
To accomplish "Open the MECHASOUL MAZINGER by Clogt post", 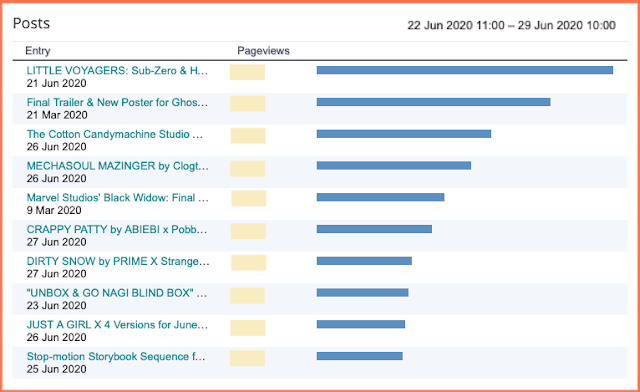I will [118, 166].
